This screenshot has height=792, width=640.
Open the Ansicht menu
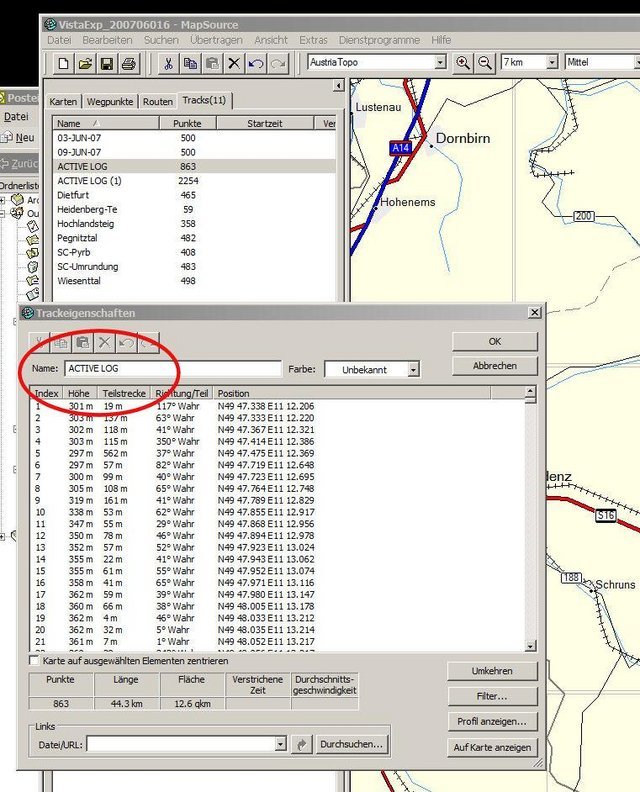tap(271, 40)
